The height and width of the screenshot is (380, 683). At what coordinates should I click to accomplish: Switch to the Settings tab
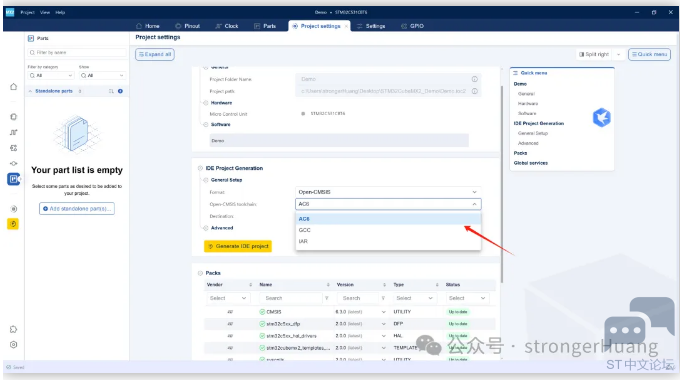pos(371,26)
